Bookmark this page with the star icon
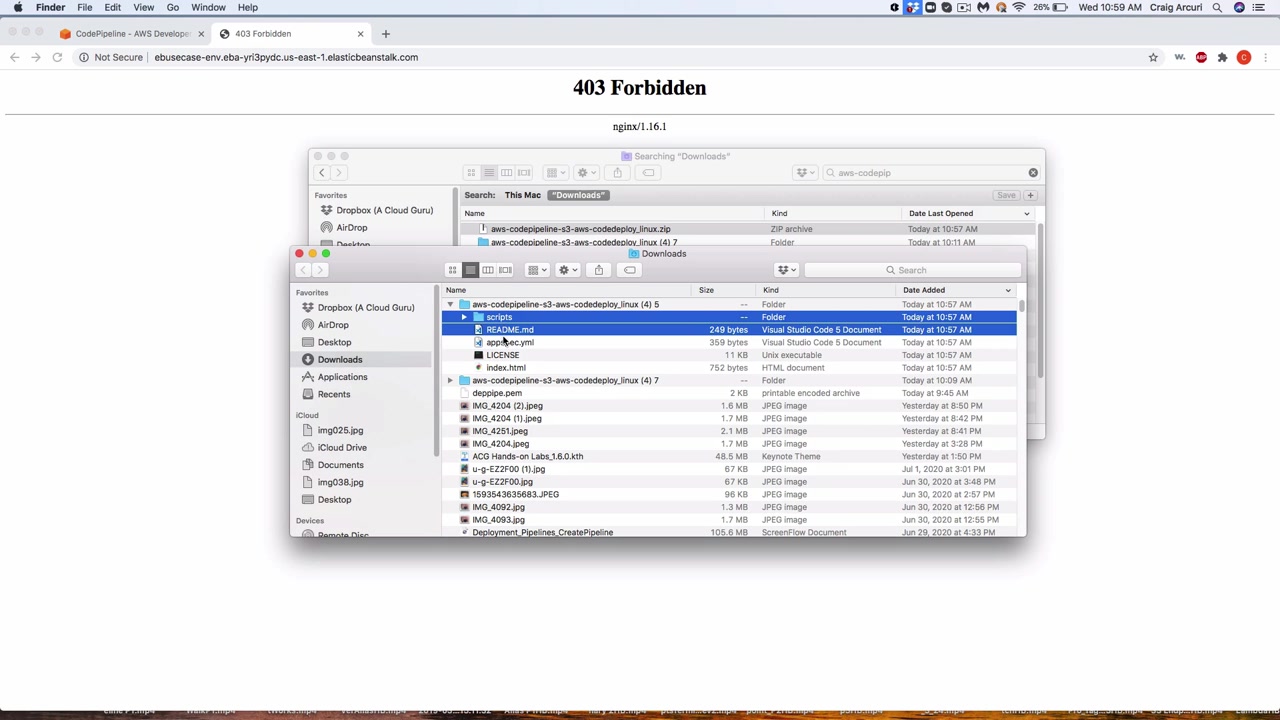 (x=1153, y=57)
